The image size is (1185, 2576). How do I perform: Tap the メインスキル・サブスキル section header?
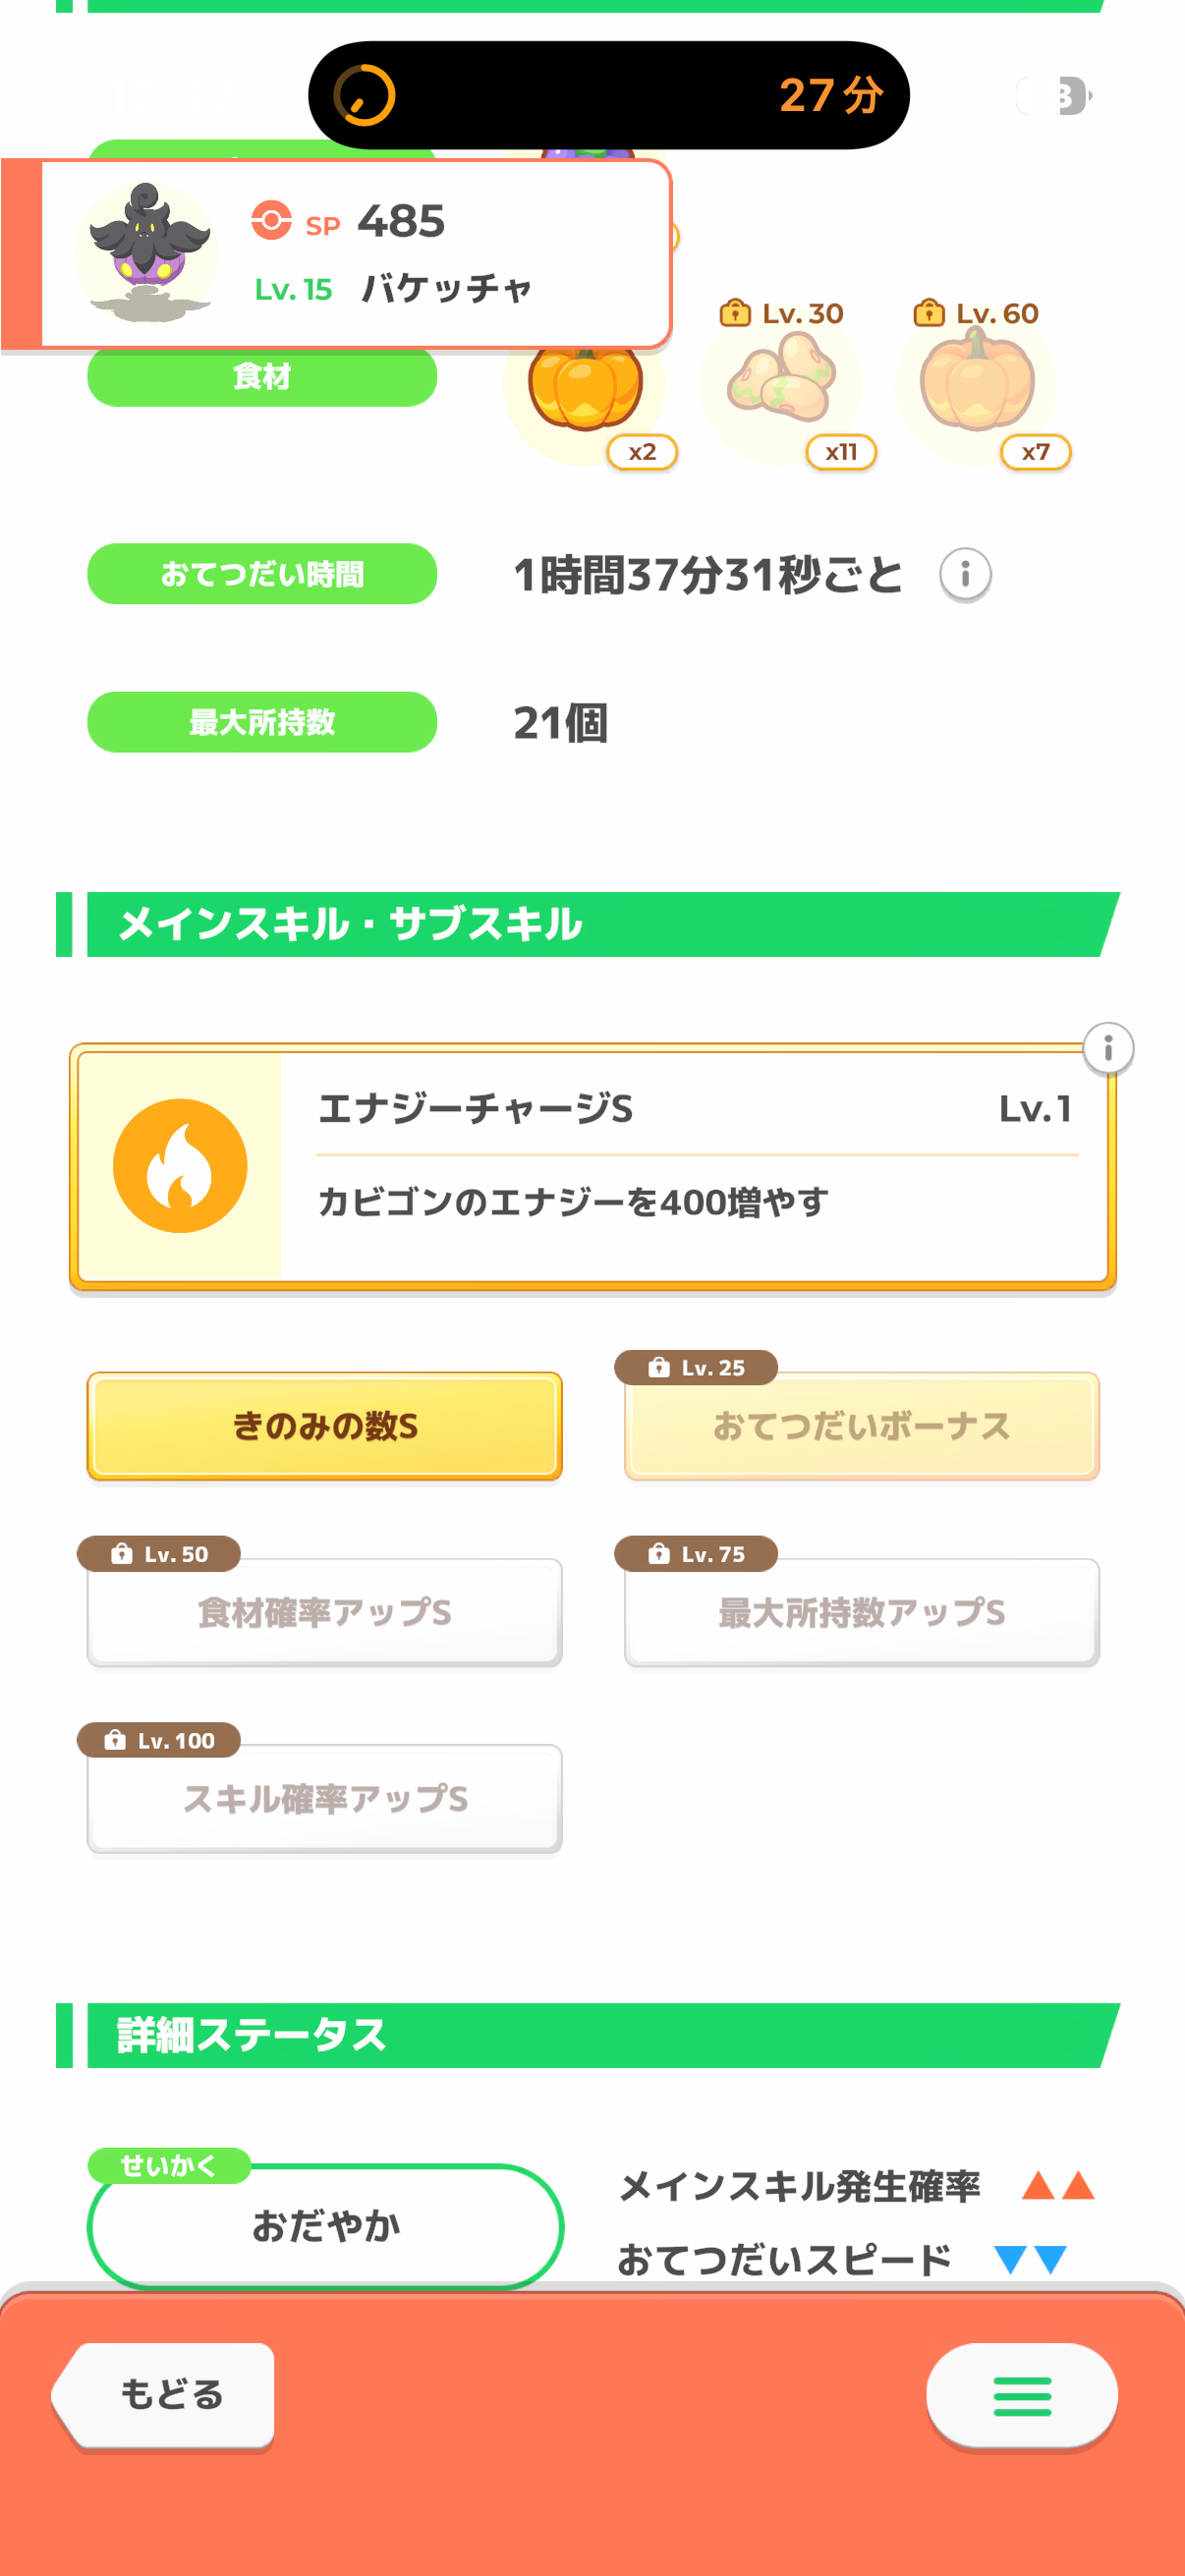pos(590,924)
